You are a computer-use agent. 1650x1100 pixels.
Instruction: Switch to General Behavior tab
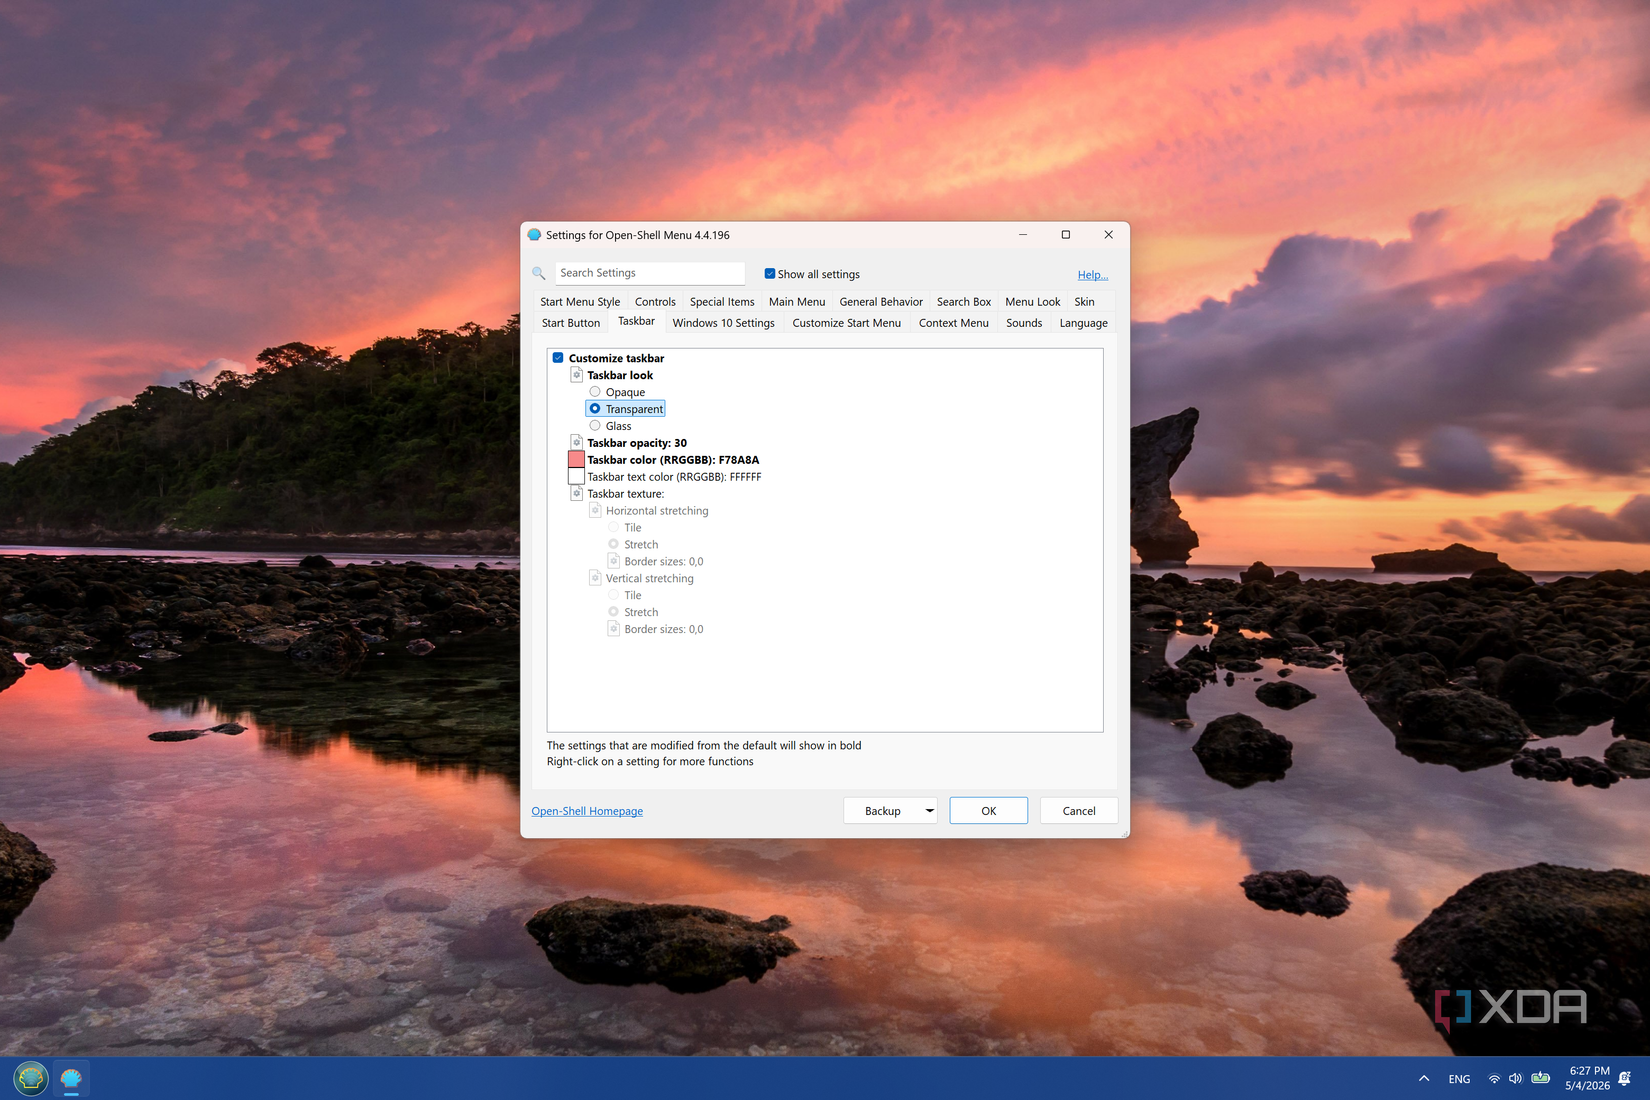coord(881,302)
